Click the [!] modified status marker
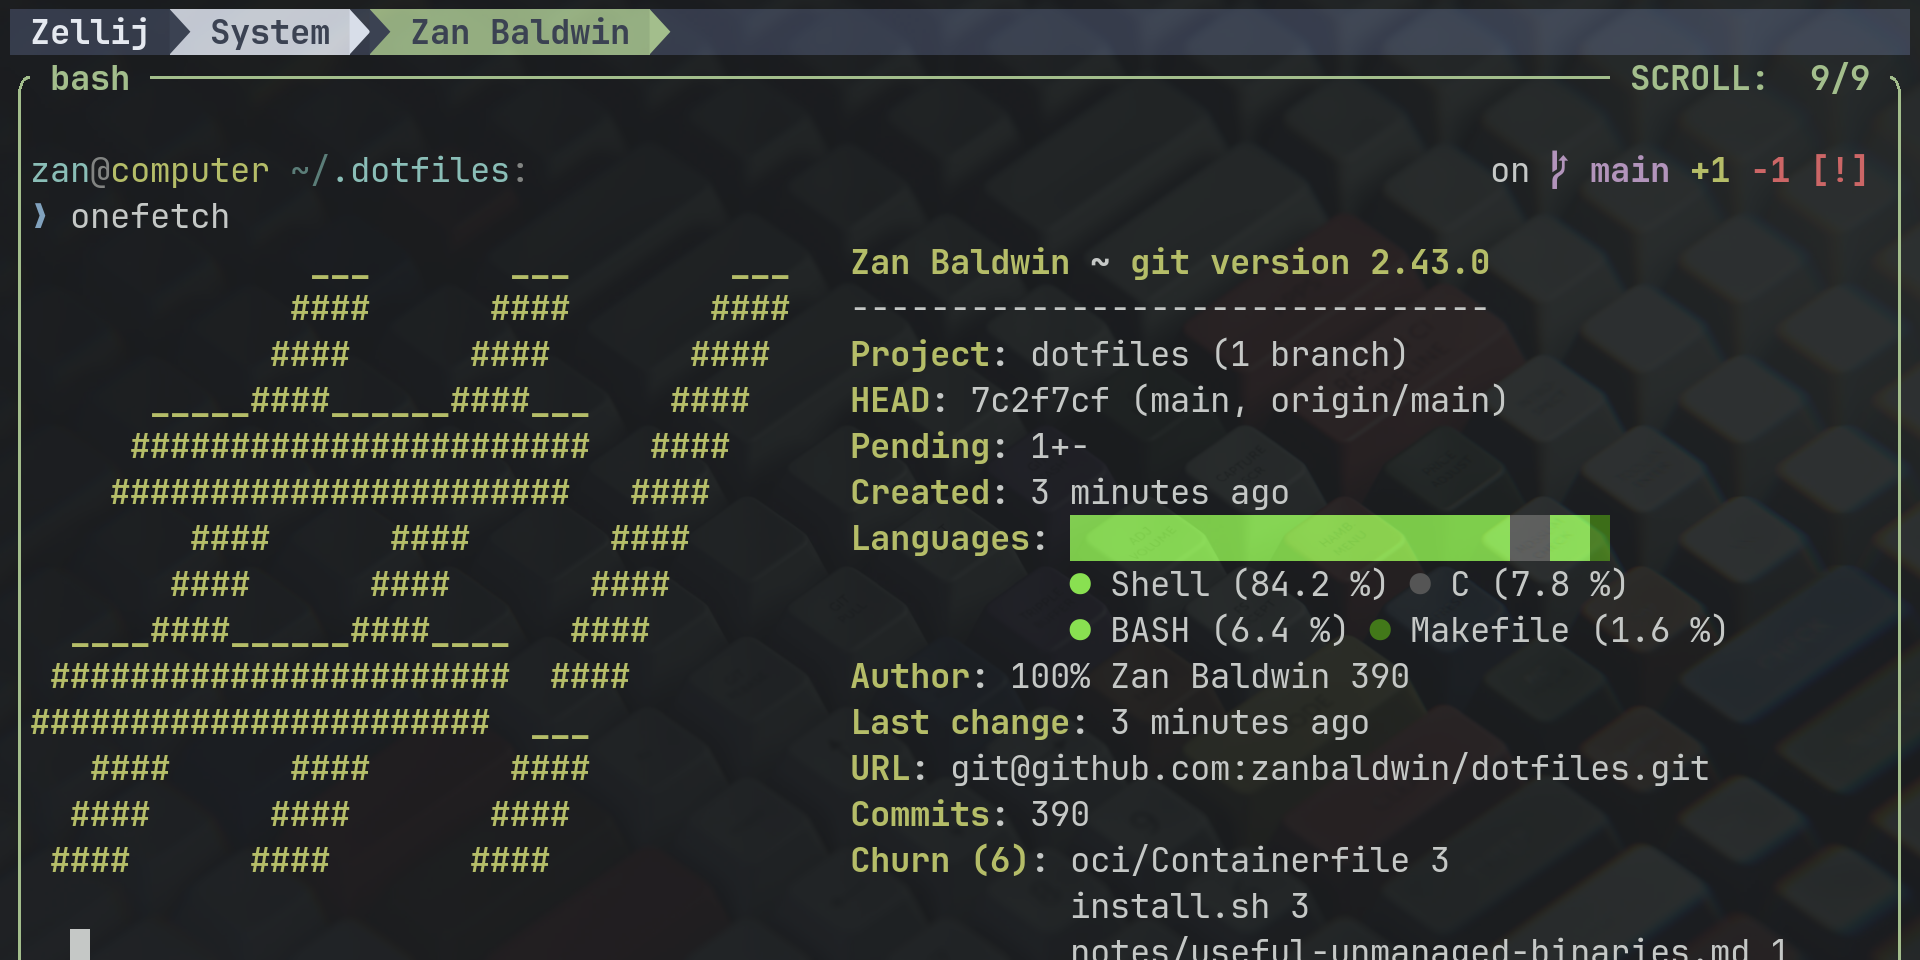The height and width of the screenshot is (960, 1920). coord(1840,170)
